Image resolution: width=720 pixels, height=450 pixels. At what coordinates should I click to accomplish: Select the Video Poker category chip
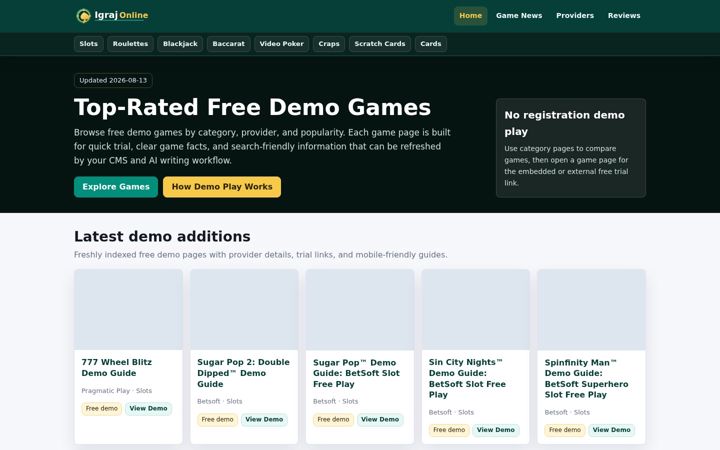pyautogui.click(x=281, y=44)
